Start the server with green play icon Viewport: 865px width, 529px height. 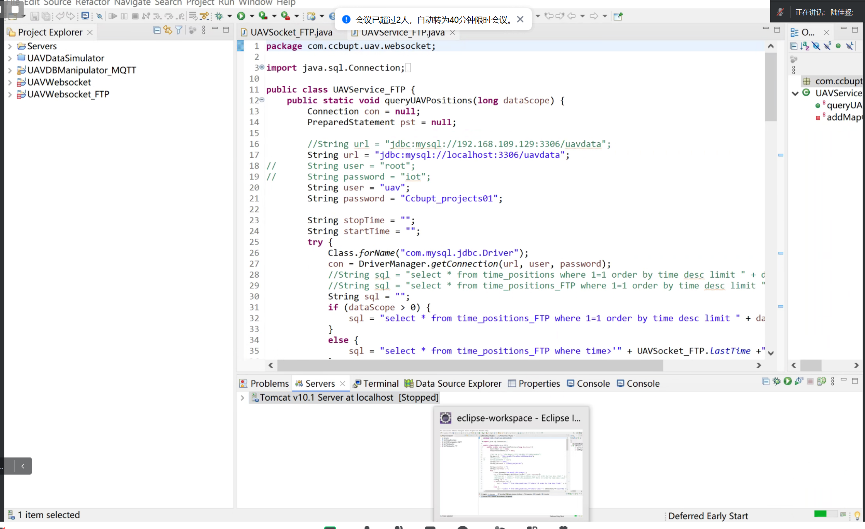click(x=788, y=381)
